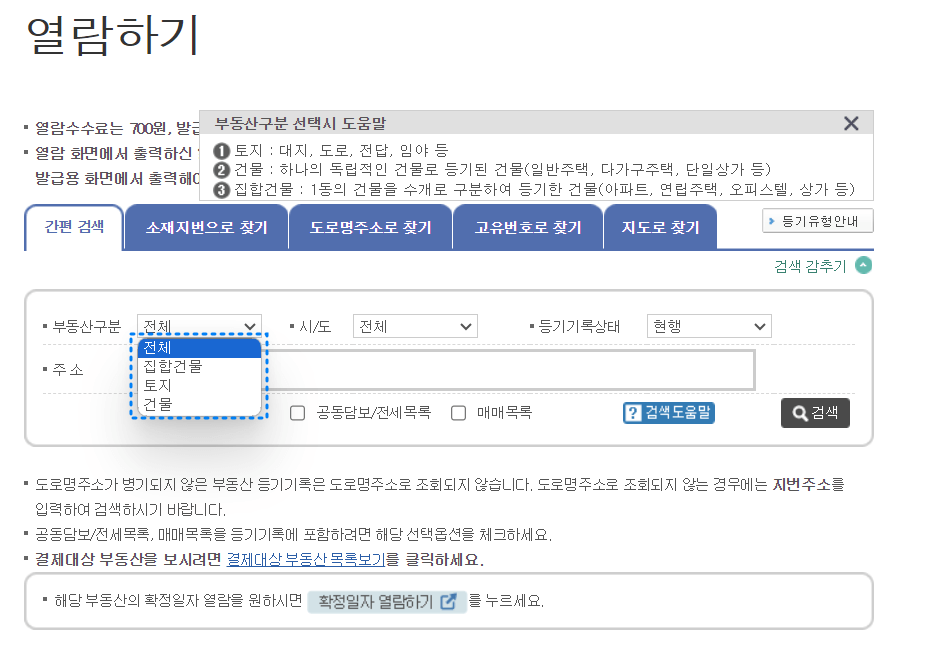Open the 등기유형안내 panel
Image resolution: width=937 pixels, height=657 pixels.
(819, 222)
